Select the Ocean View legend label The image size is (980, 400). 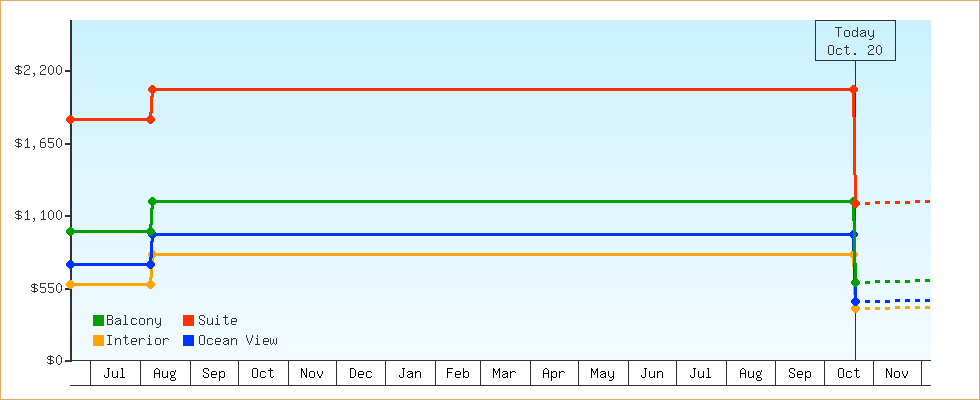[237, 341]
